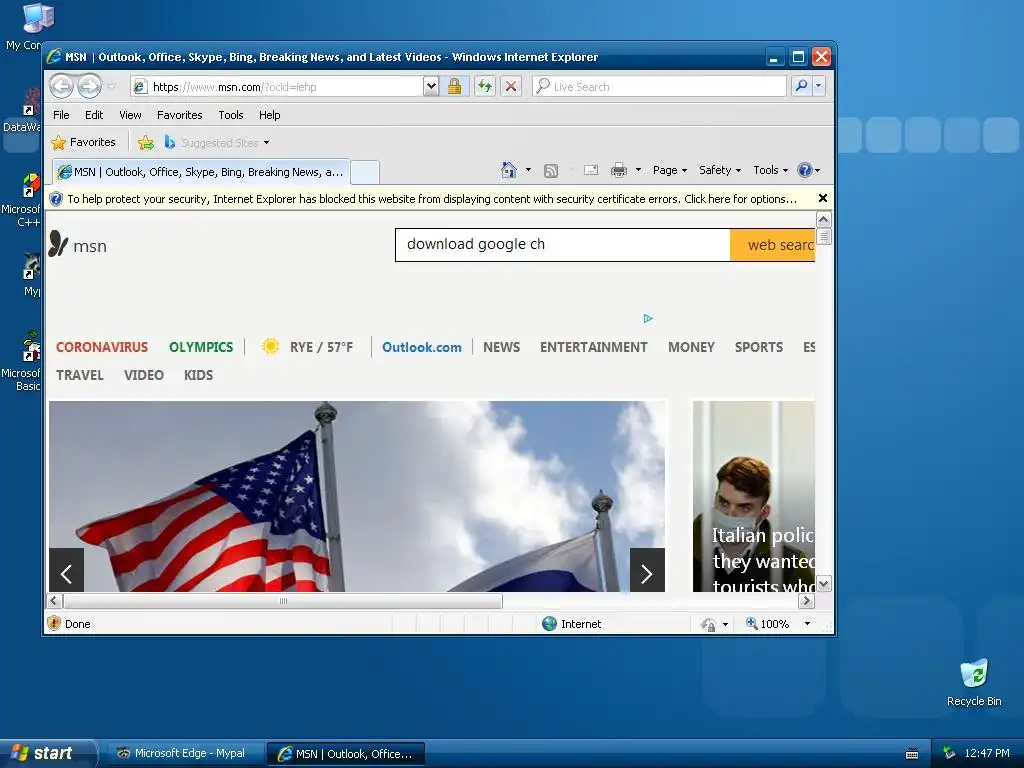
Task: Click the msn butterfly logo
Action: [78, 245]
